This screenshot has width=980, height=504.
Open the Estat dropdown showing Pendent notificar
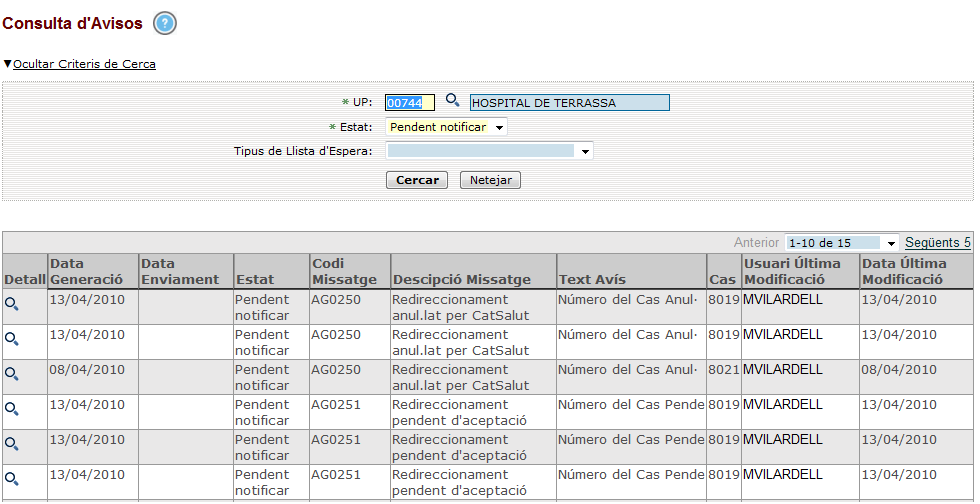click(446, 127)
